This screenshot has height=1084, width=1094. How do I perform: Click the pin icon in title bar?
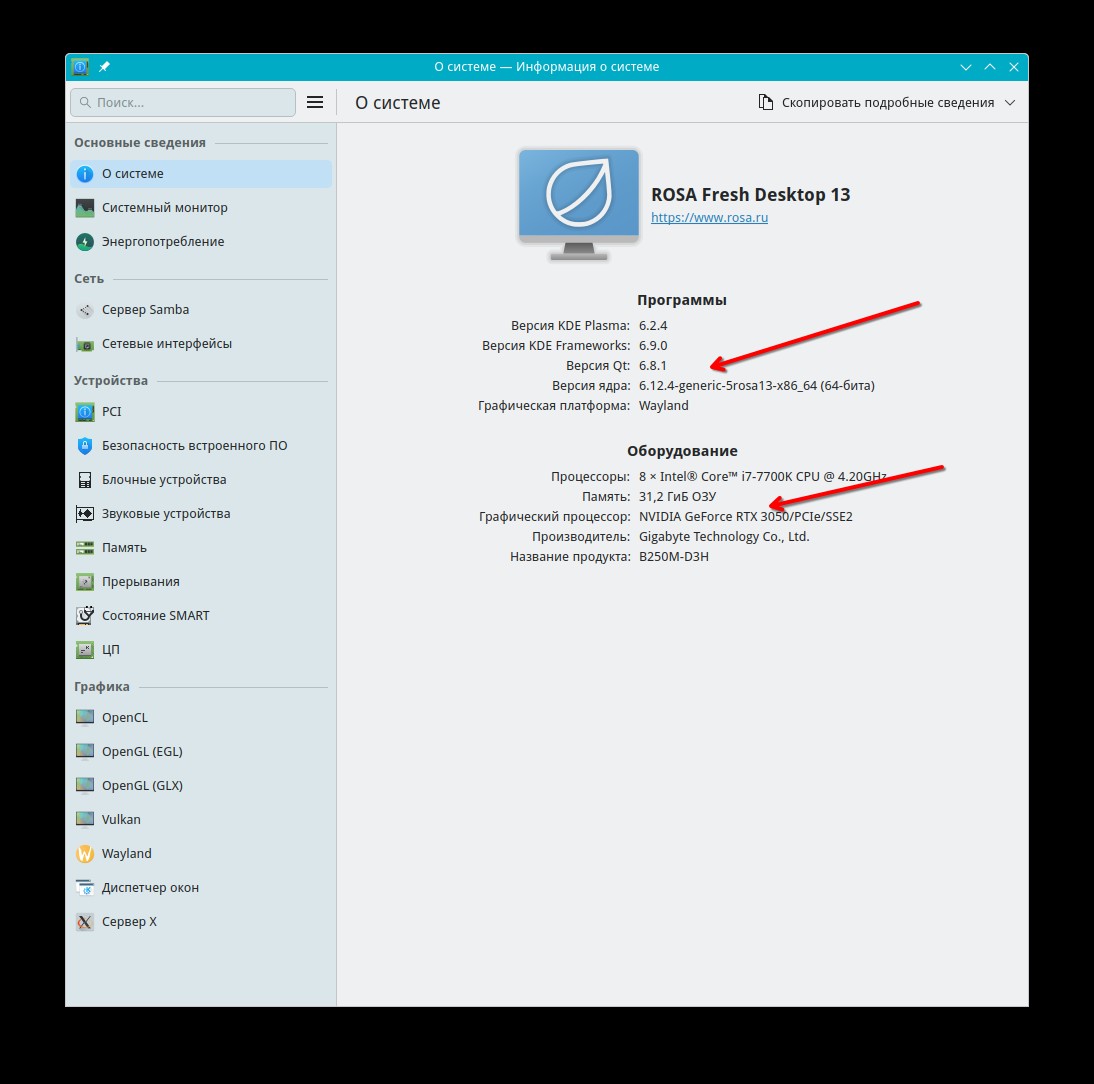(x=104, y=67)
